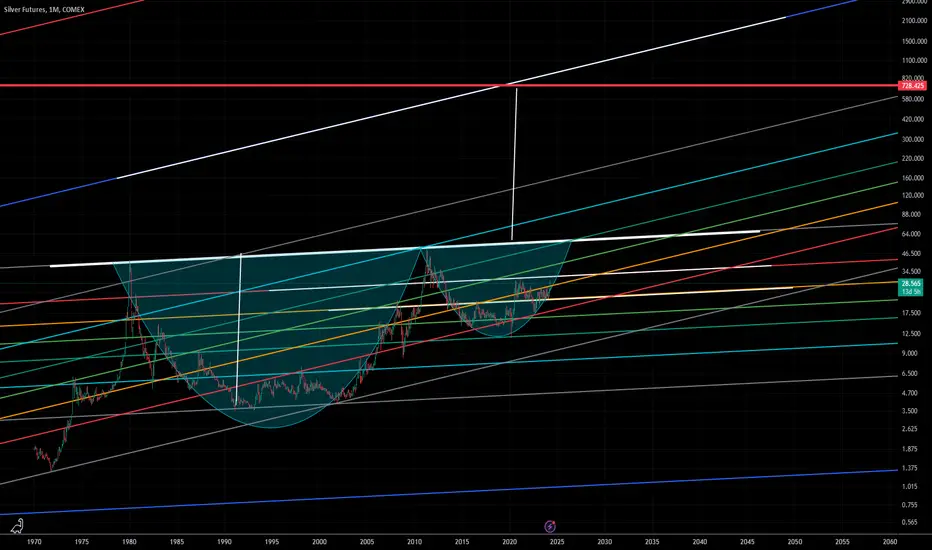The height and width of the screenshot is (550, 932).
Task: Click the 17.500 price axis label
Action: pos(911,313)
